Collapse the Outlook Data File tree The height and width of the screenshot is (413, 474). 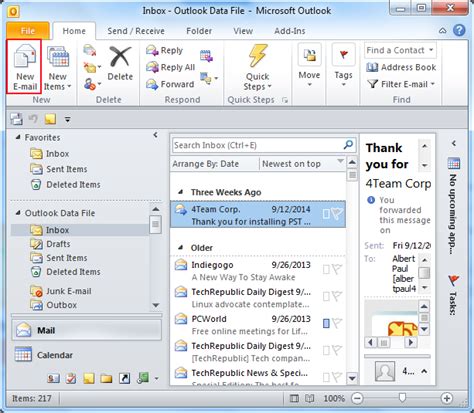click(18, 213)
